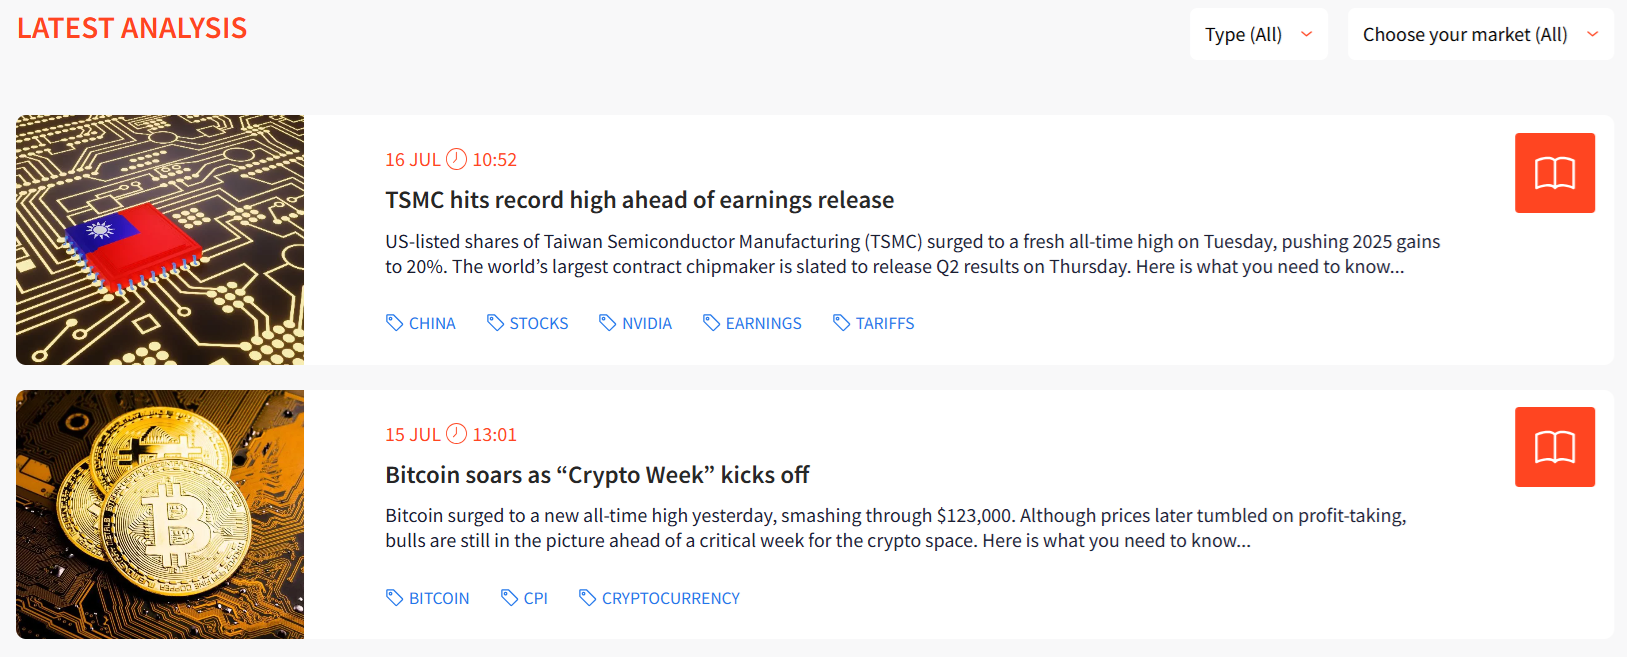This screenshot has height=657, width=1627.
Task: Select the CRYPTOCURRENCY tag
Action: tap(659, 598)
